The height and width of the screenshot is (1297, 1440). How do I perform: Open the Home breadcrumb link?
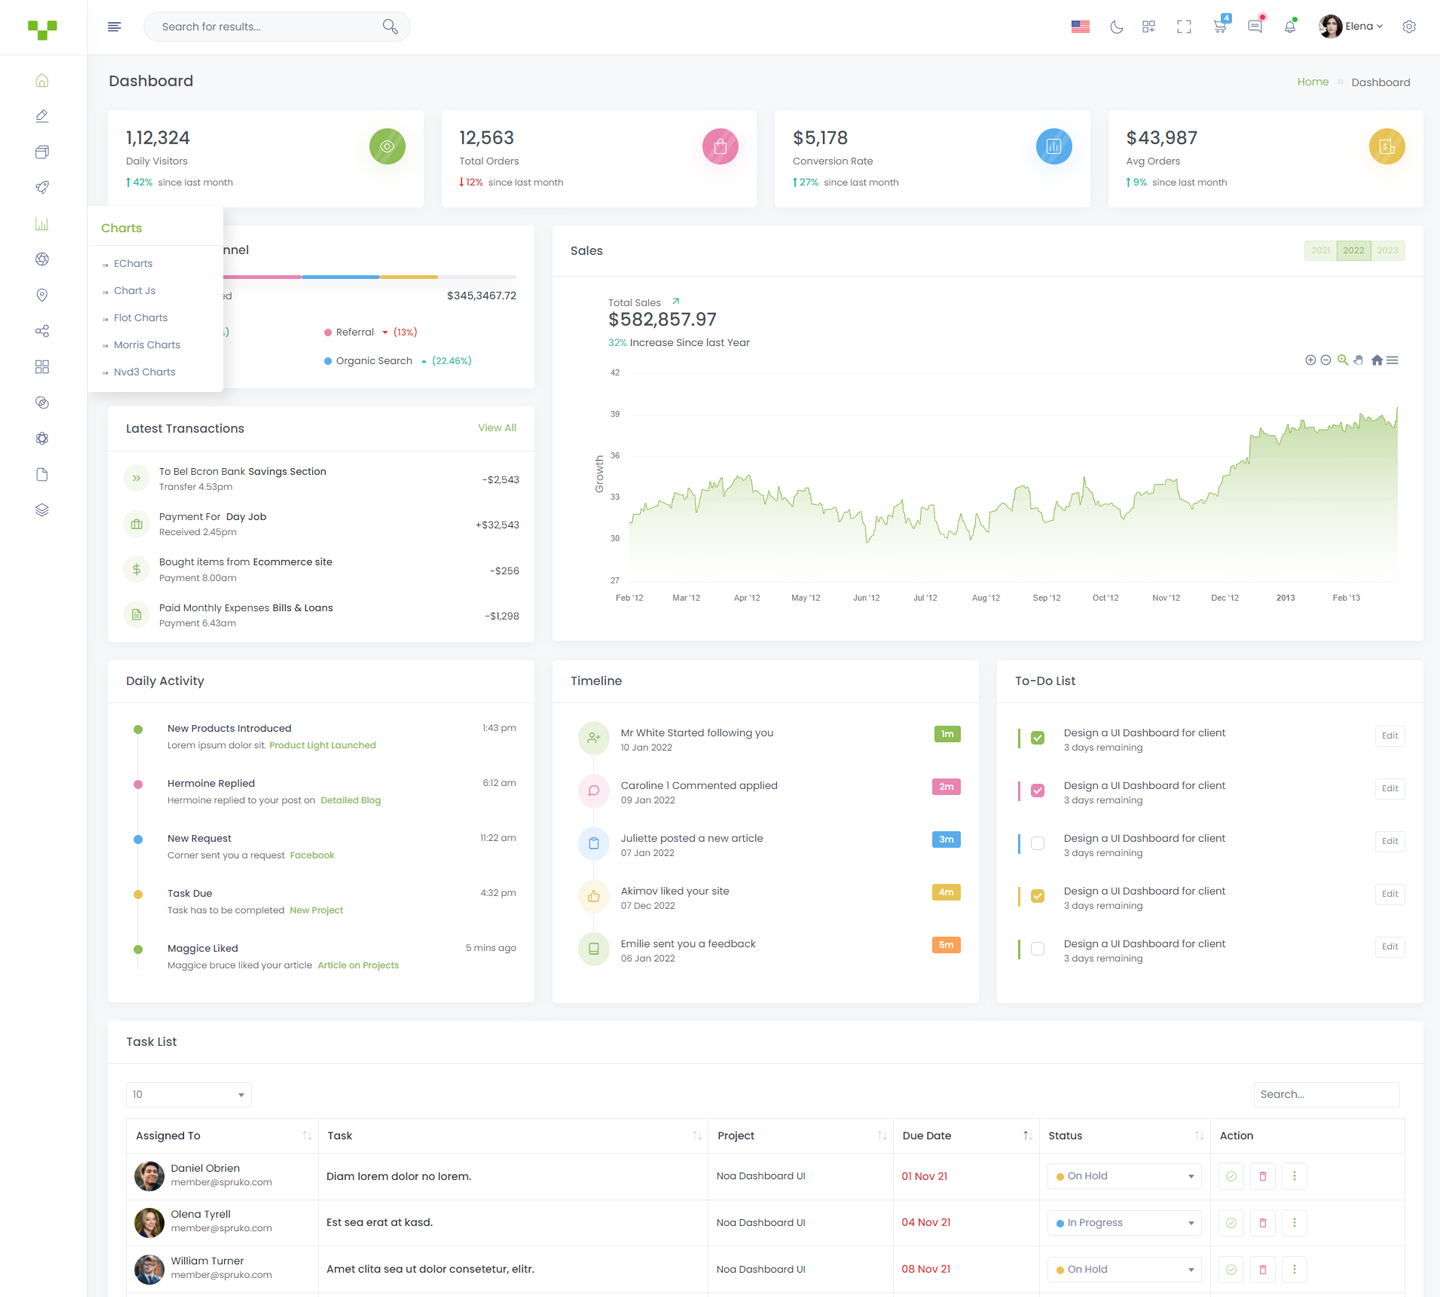[1312, 82]
